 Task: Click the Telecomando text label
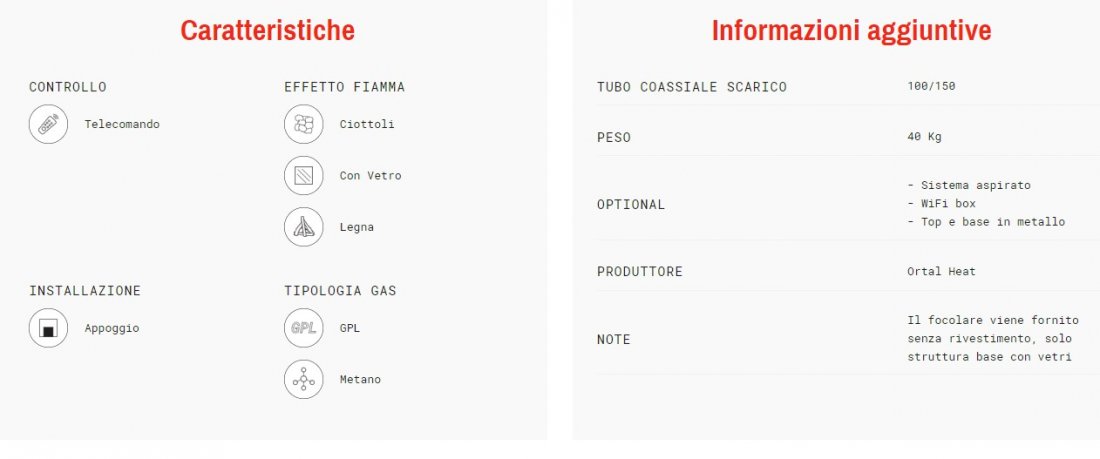(122, 125)
